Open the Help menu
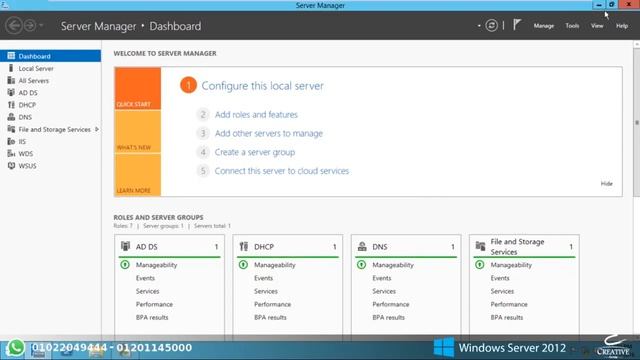Screen dimensions: 640x360 click(x=622, y=26)
